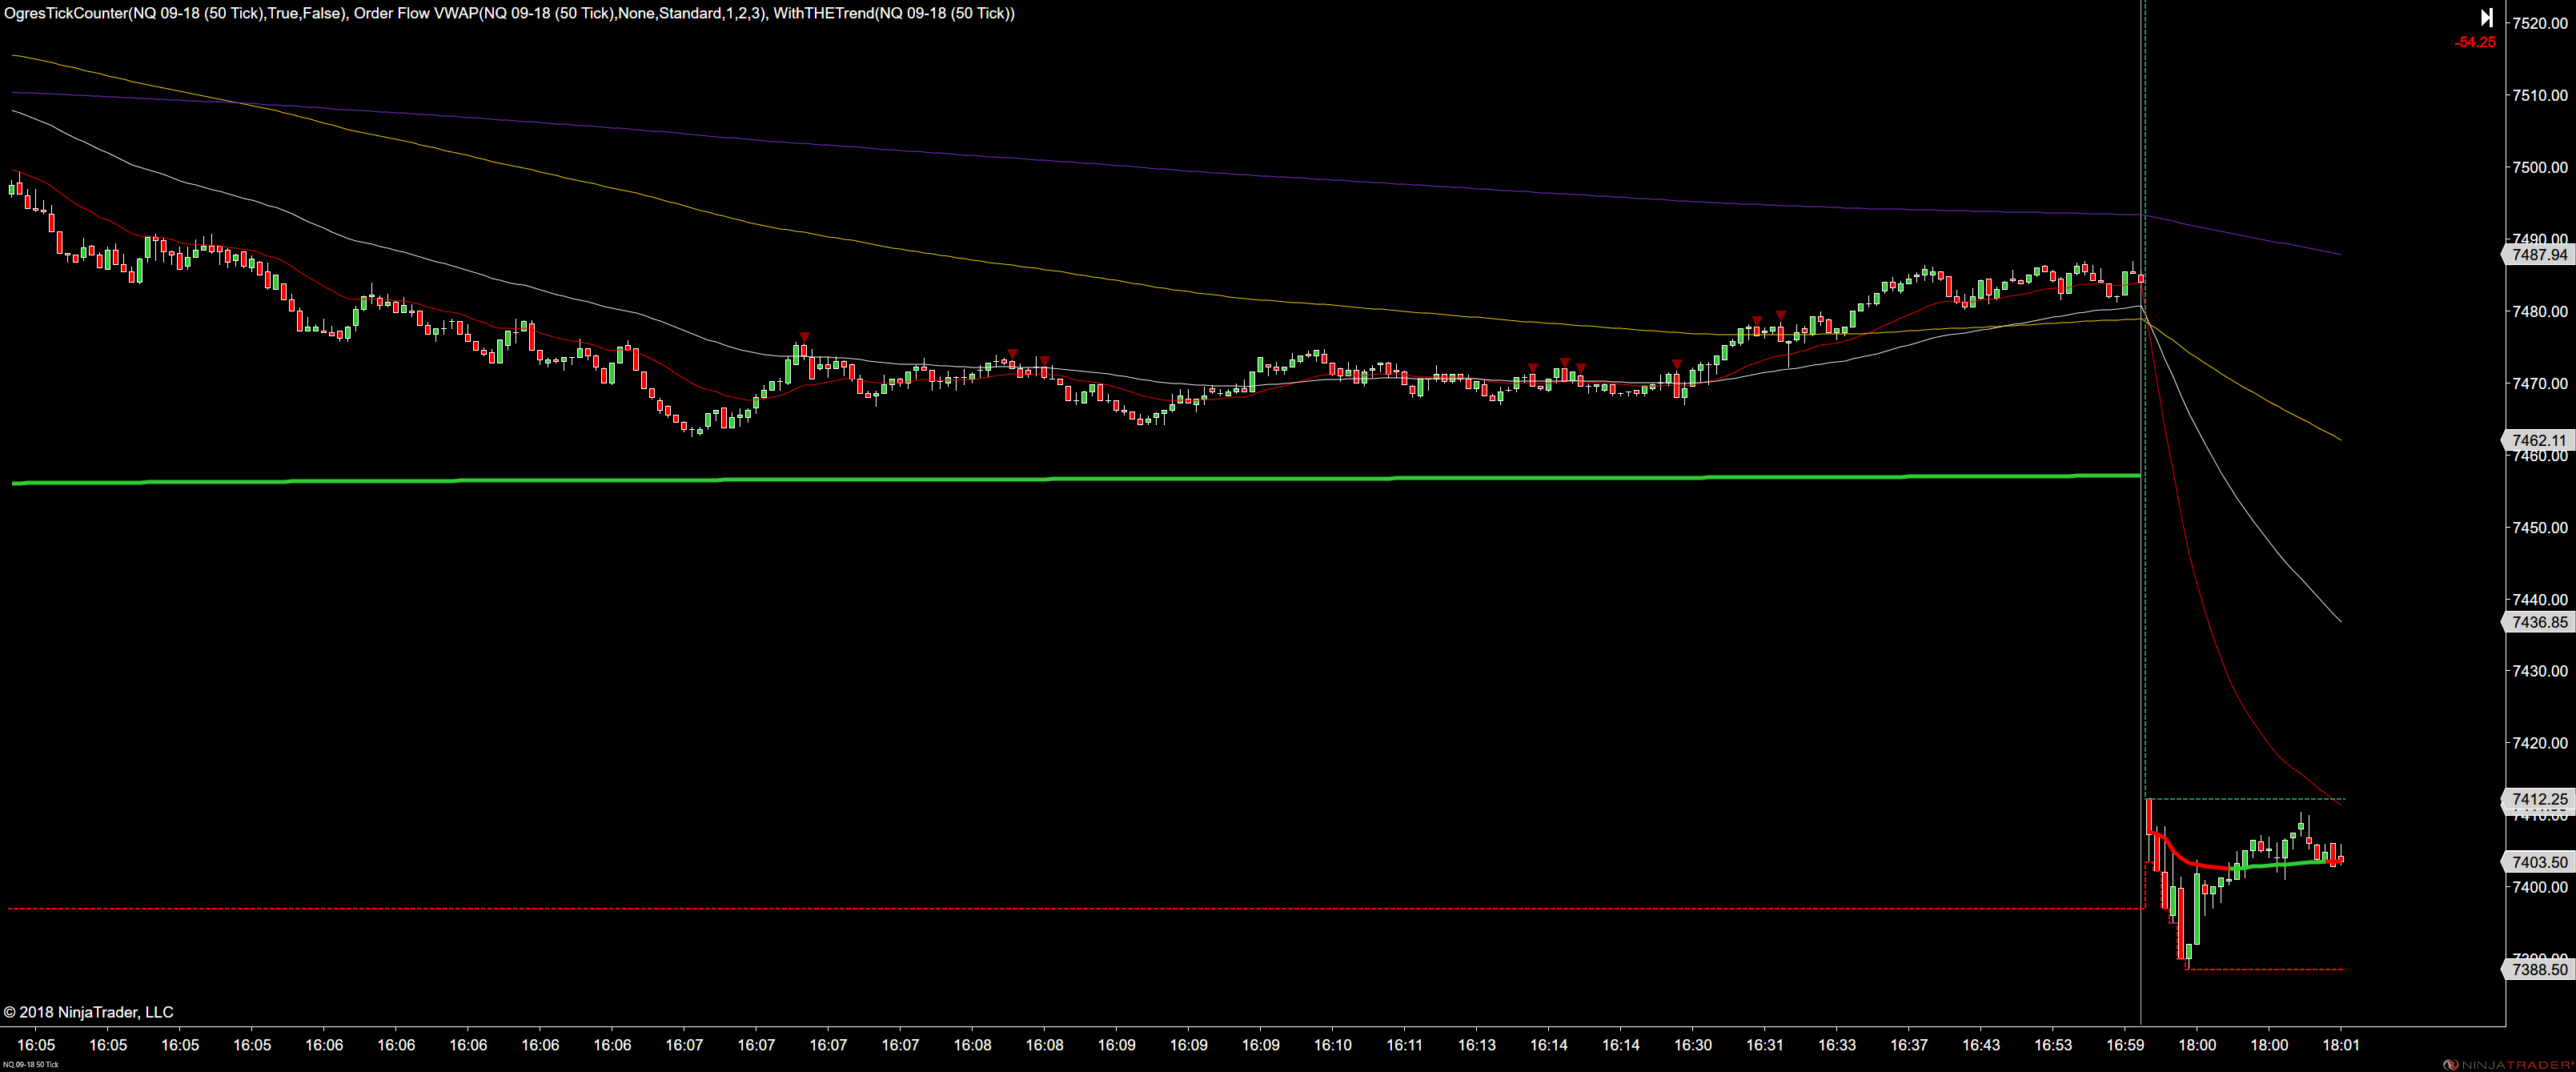Click the 7487.94 price marker

point(2538,255)
